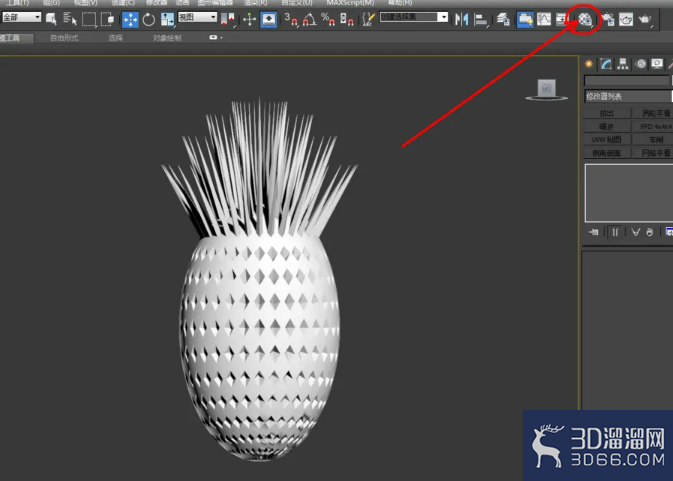
Task: Click the Pin Stack icon
Action: (x=594, y=232)
